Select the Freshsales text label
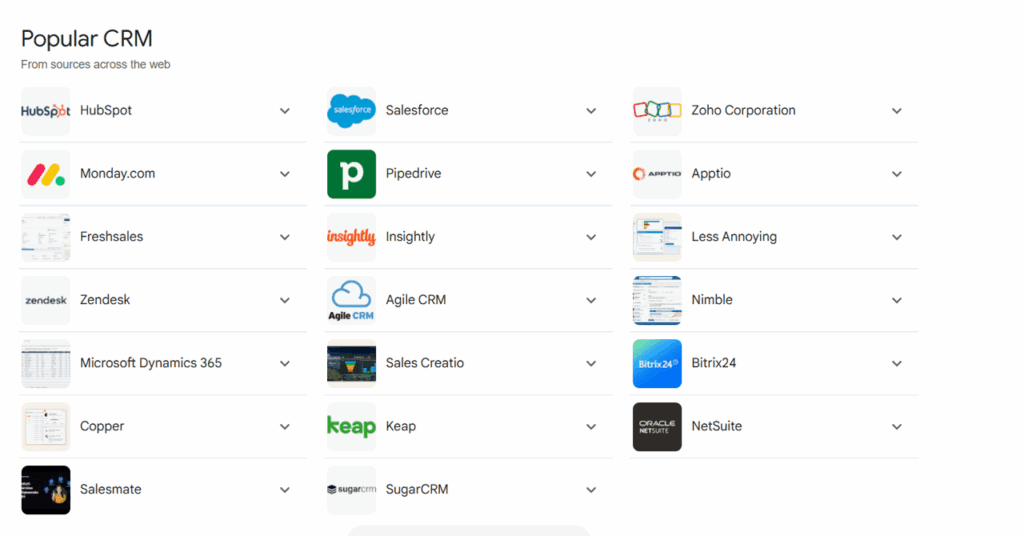 [111, 237]
